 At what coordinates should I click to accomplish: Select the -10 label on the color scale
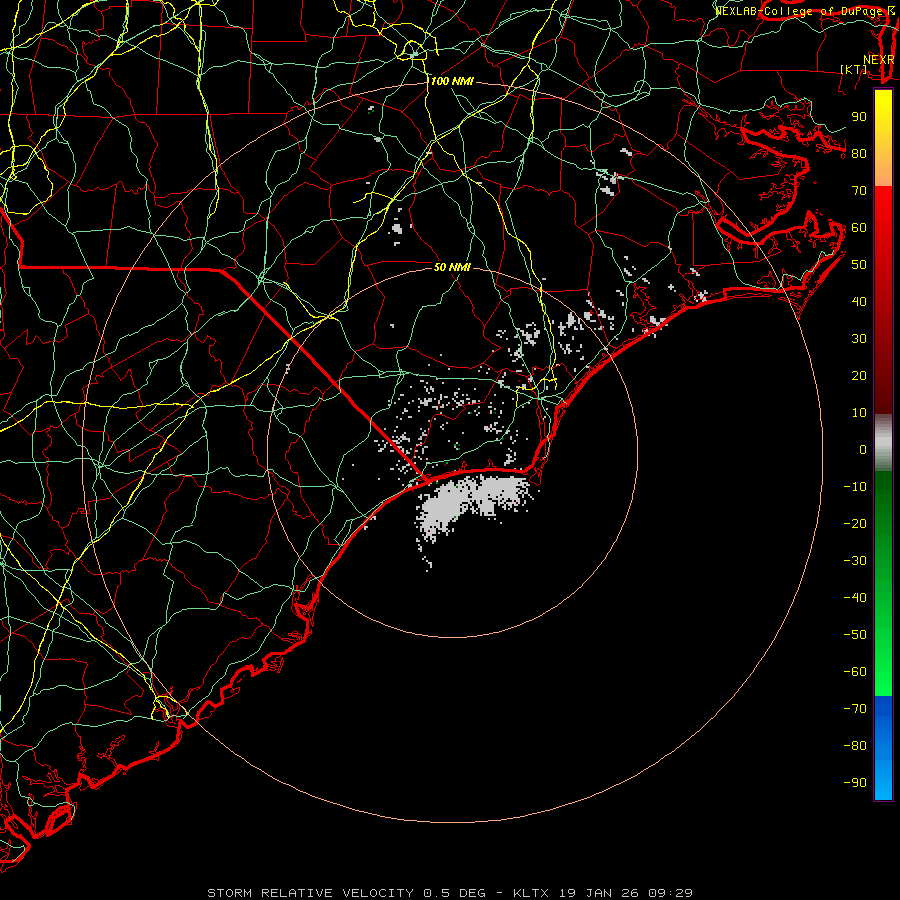pyautogui.click(x=855, y=487)
